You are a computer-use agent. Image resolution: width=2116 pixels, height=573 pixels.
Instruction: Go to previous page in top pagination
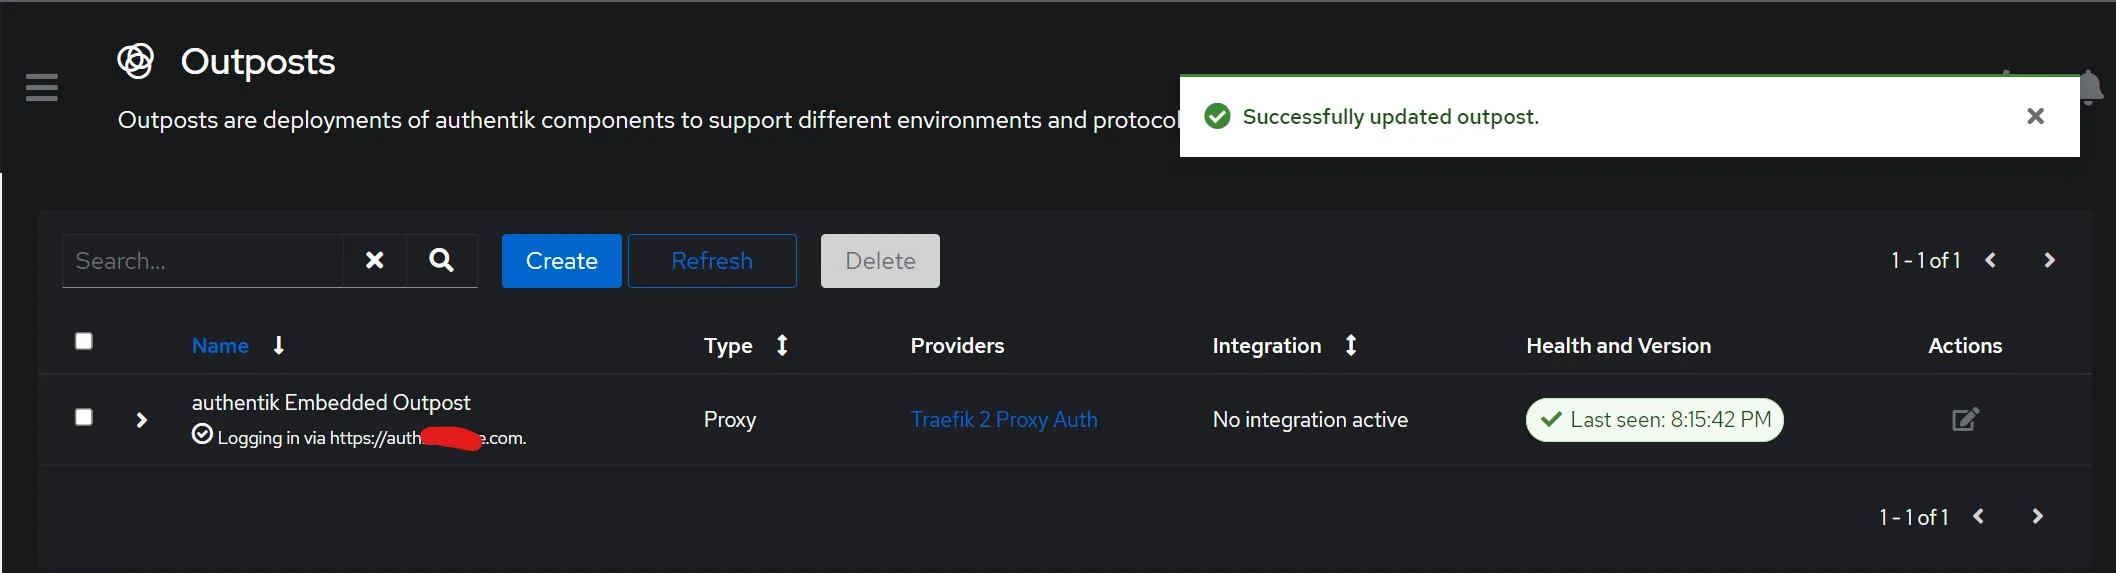click(1991, 261)
